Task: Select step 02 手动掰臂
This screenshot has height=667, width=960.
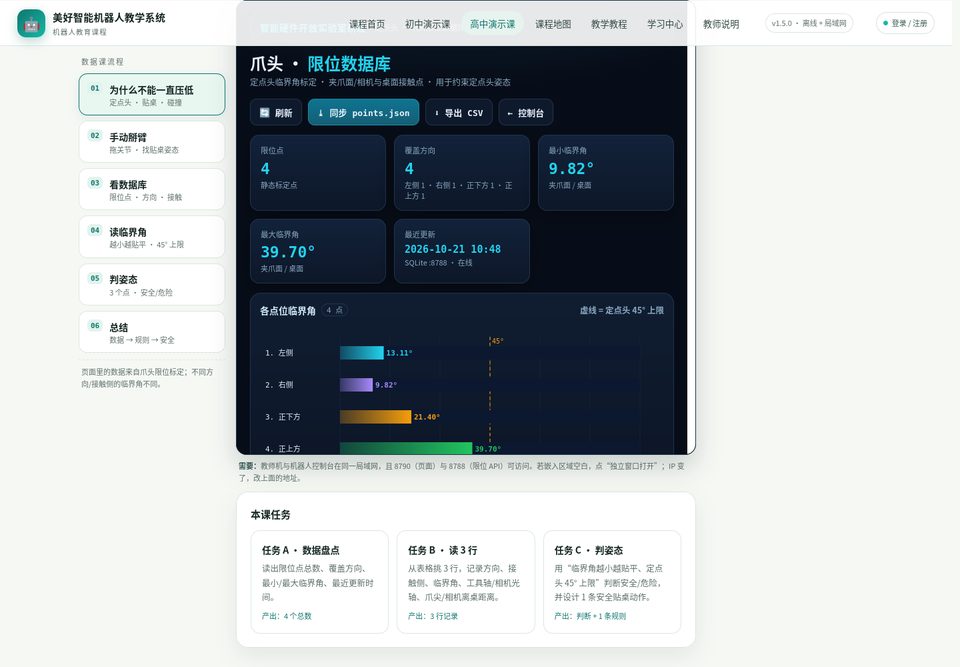Action: (x=152, y=141)
